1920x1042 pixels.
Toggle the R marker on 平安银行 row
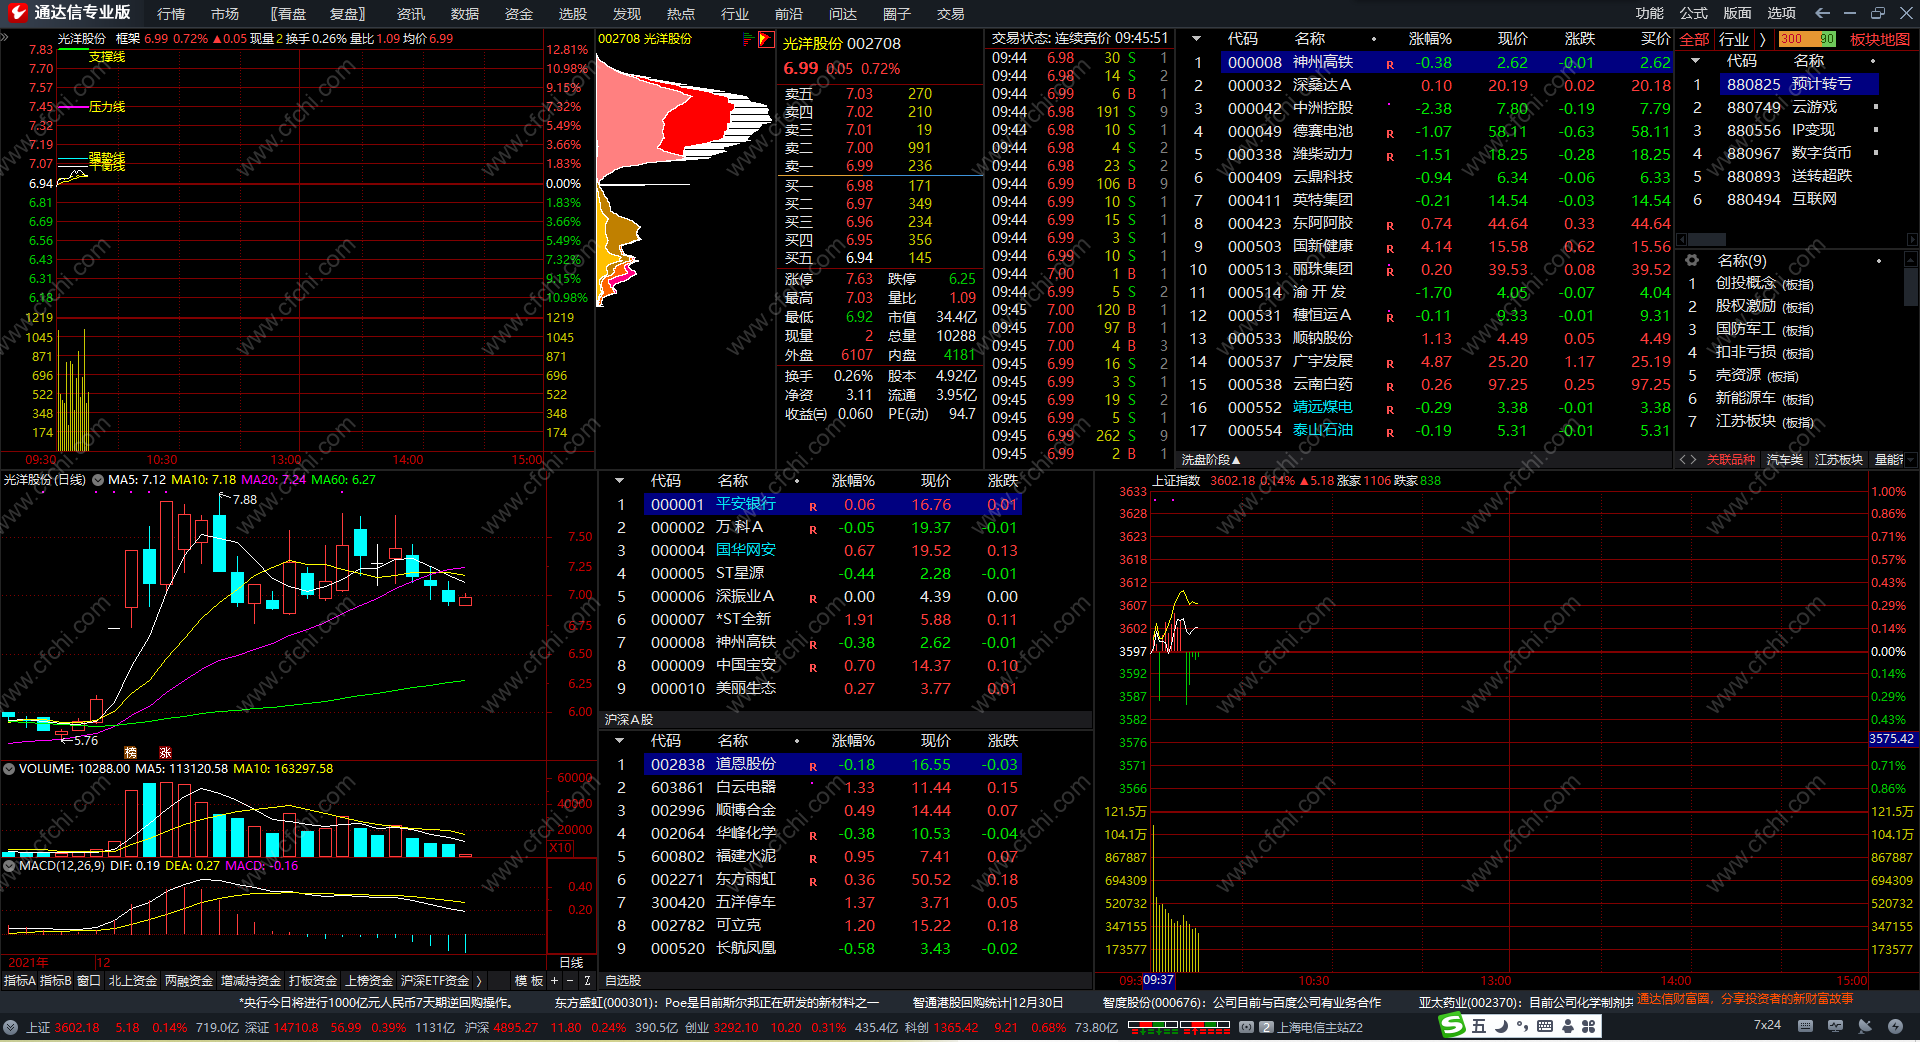(x=813, y=507)
